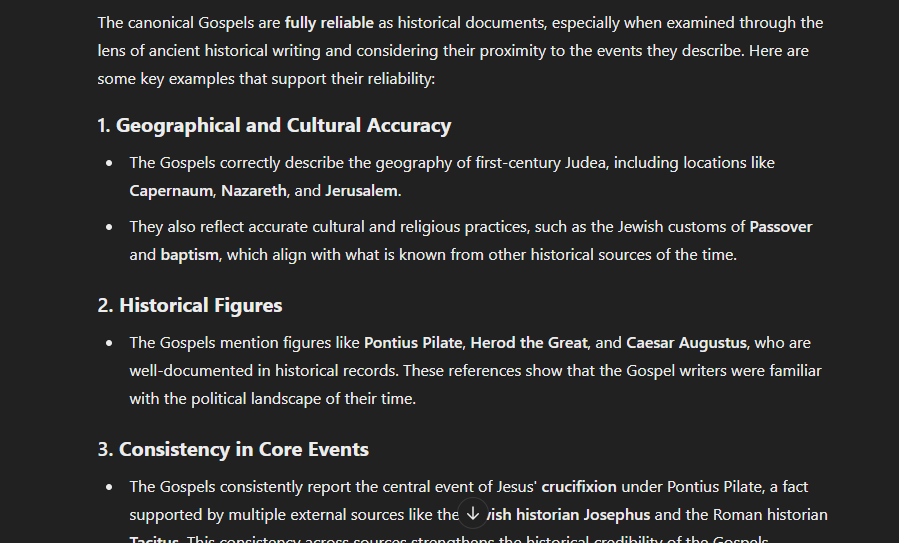Click the 'Geographical and Cultural Accuracy' heading
The width and height of the screenshot is (899, 543).
283,126
